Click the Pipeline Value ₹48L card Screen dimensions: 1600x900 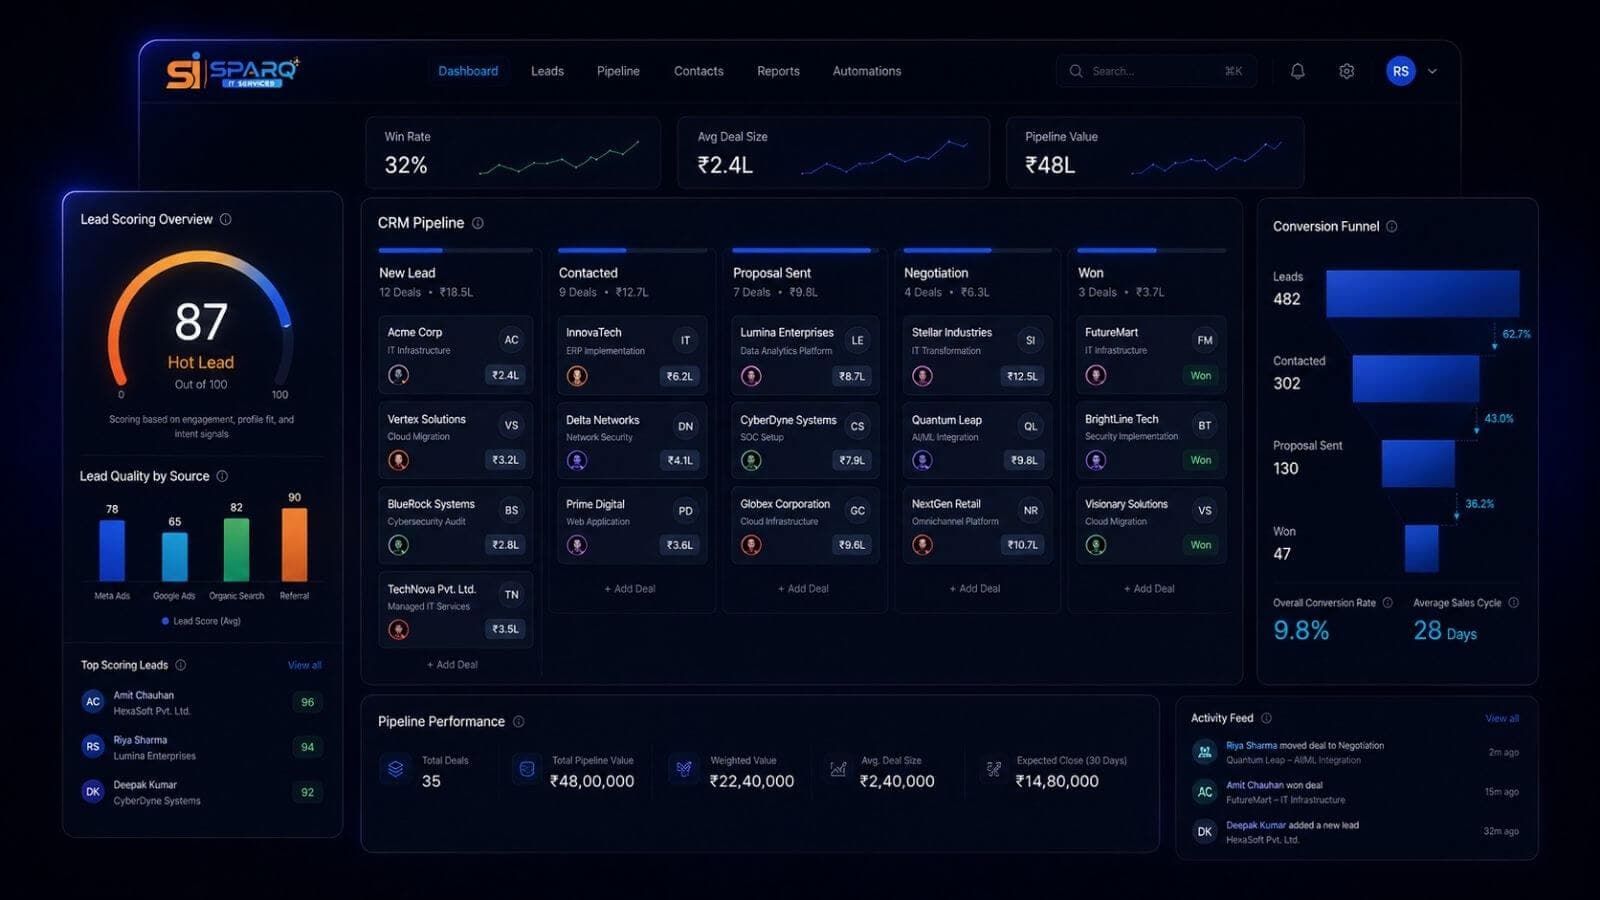[x=1155, y=152]
